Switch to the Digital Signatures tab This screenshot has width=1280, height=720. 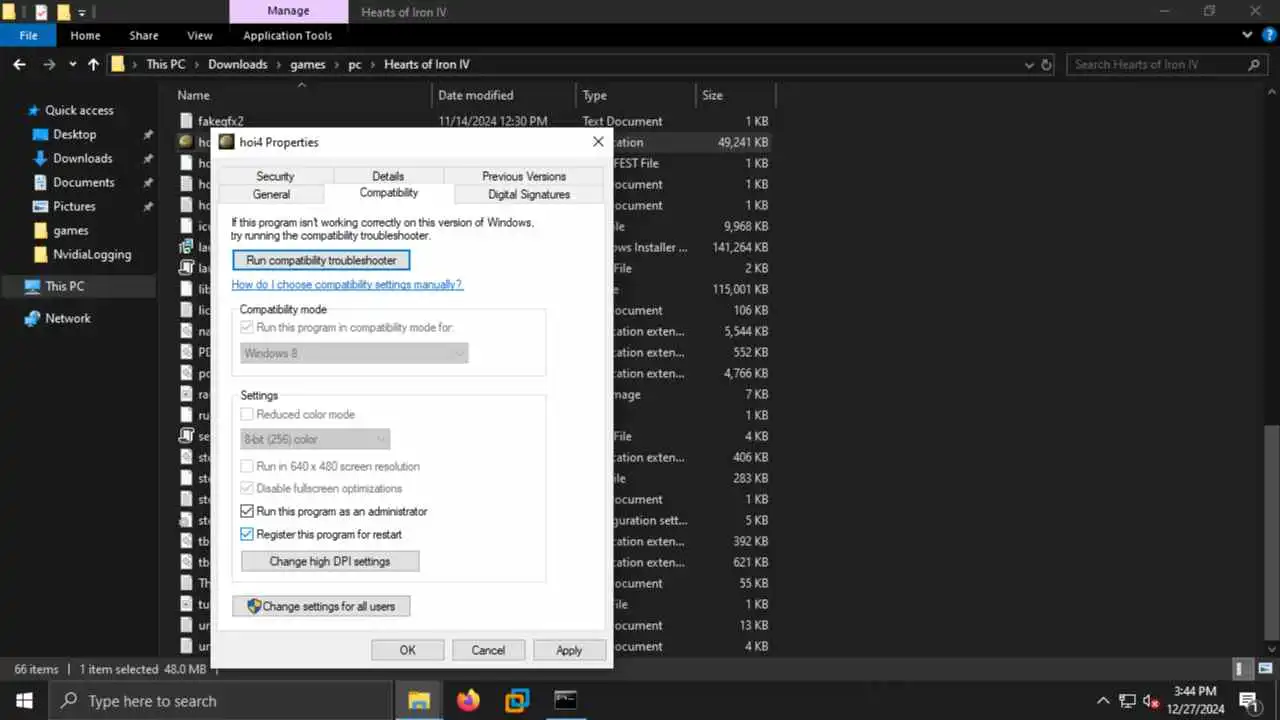tap(529, 194)
